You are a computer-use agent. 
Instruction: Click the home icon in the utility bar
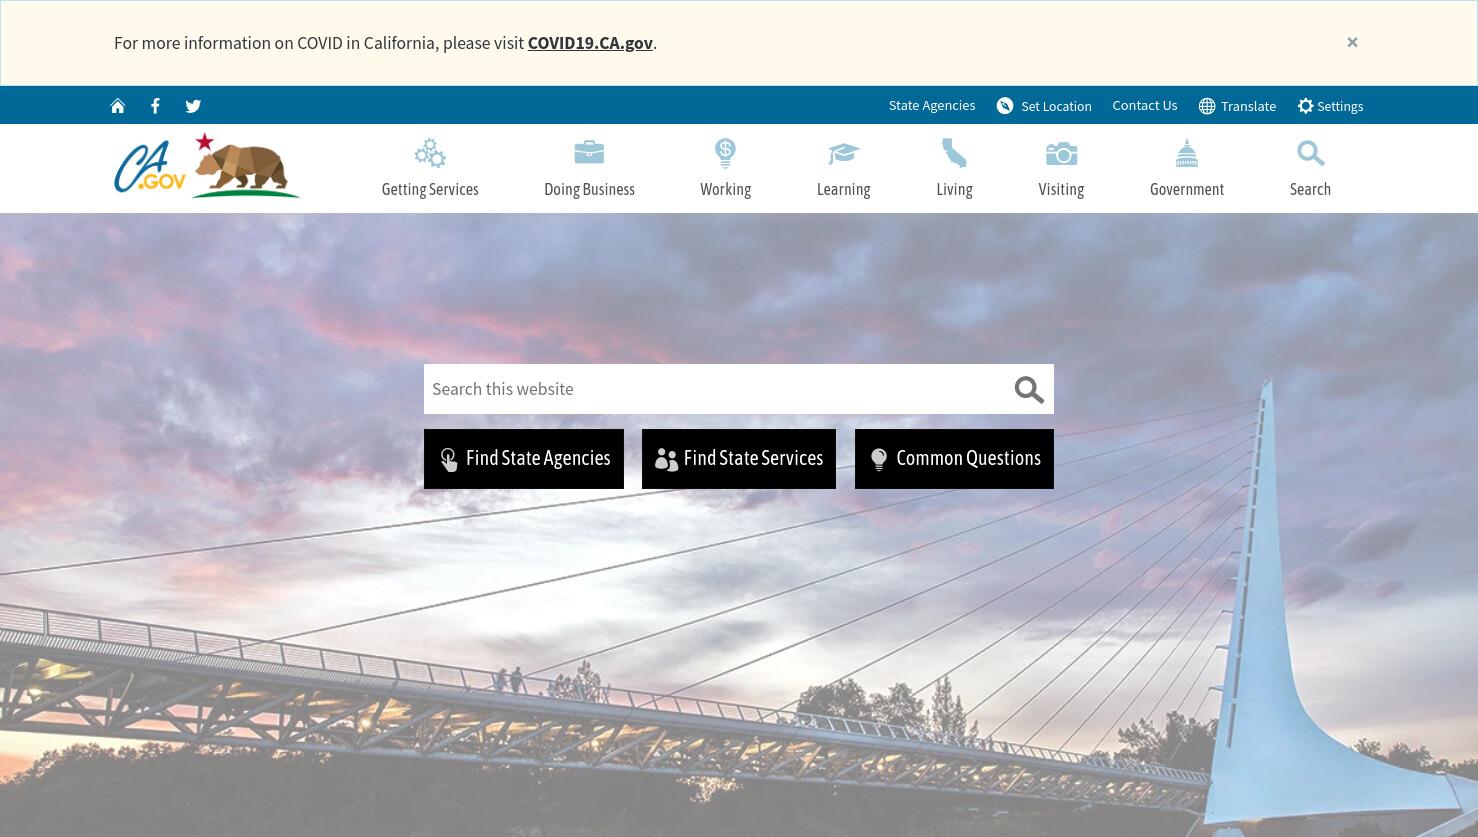(118, 106)
